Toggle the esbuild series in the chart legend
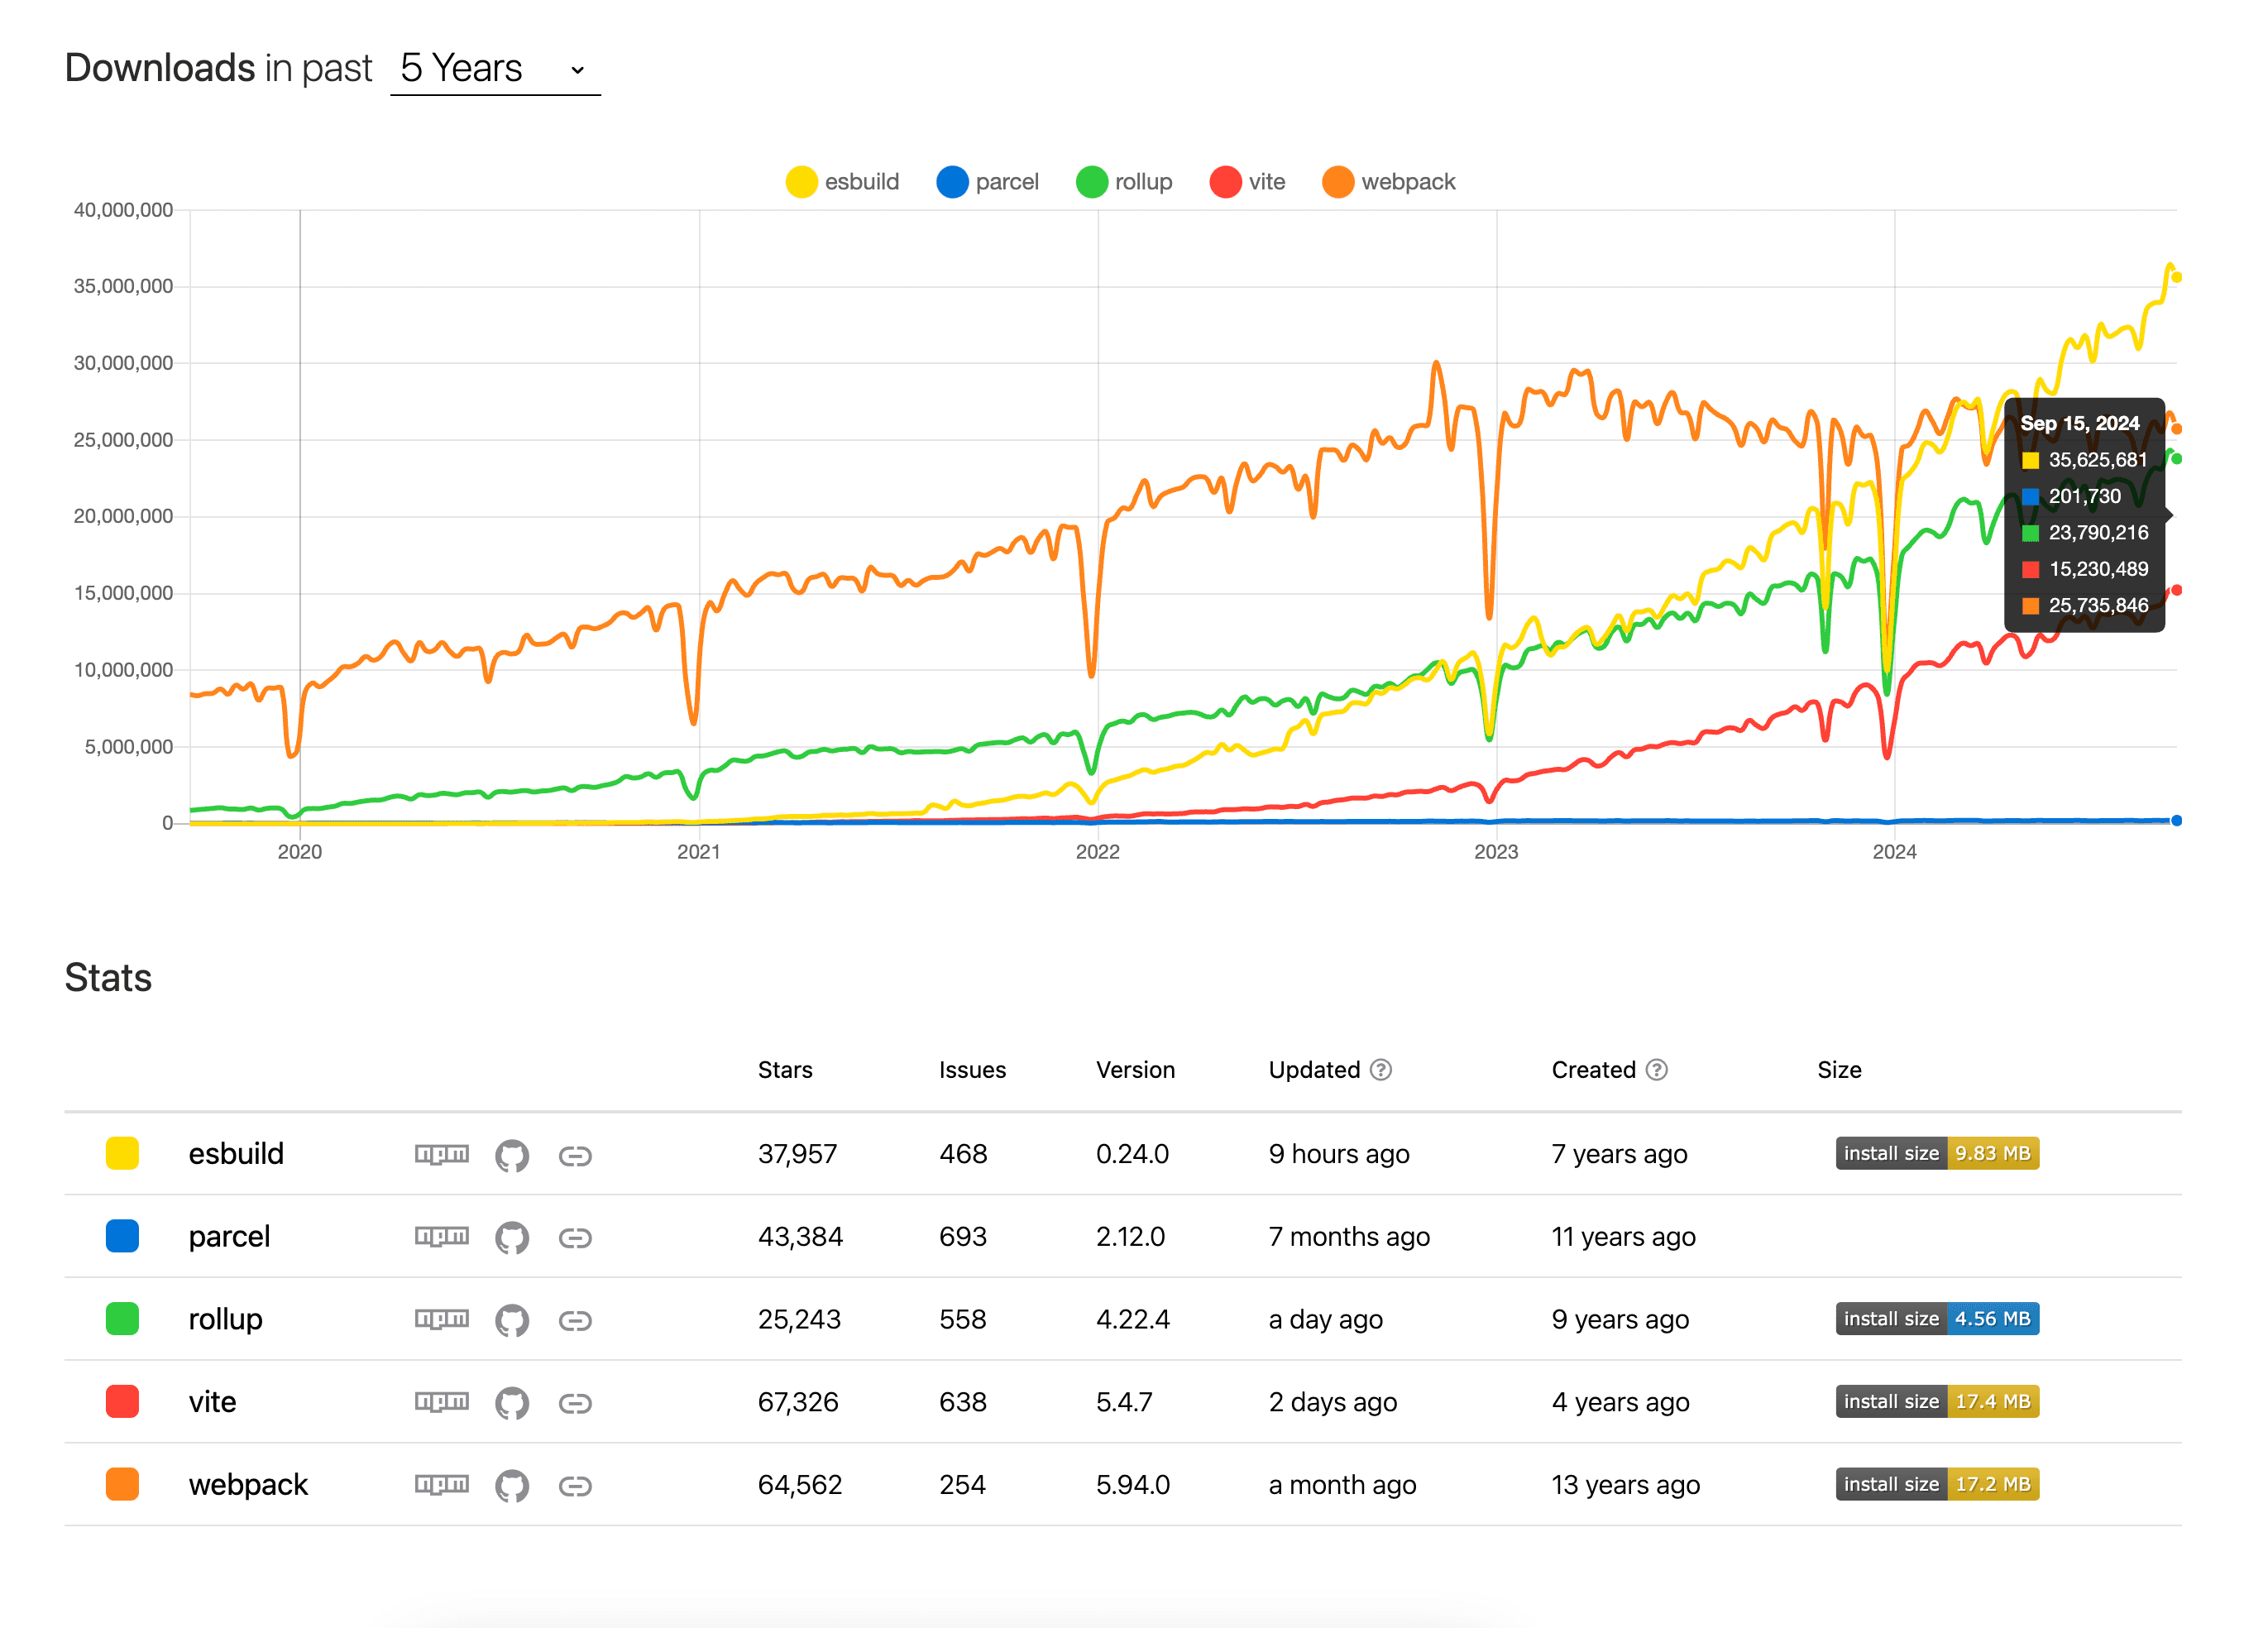 pyautogui.click(x=843, y=181)
